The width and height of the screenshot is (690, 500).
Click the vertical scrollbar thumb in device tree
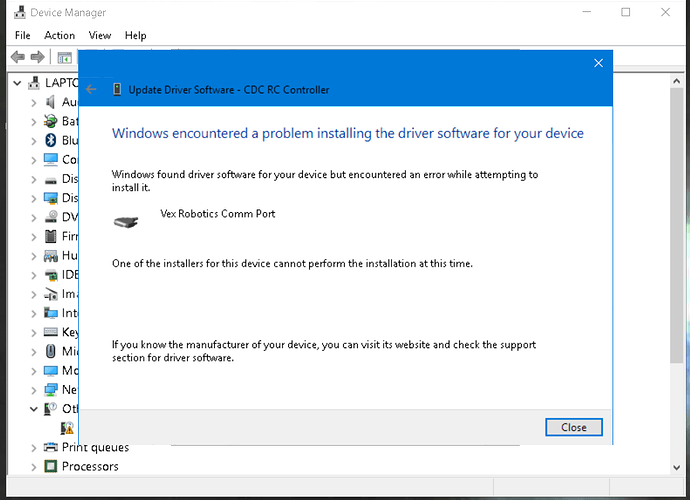(676, 225)
